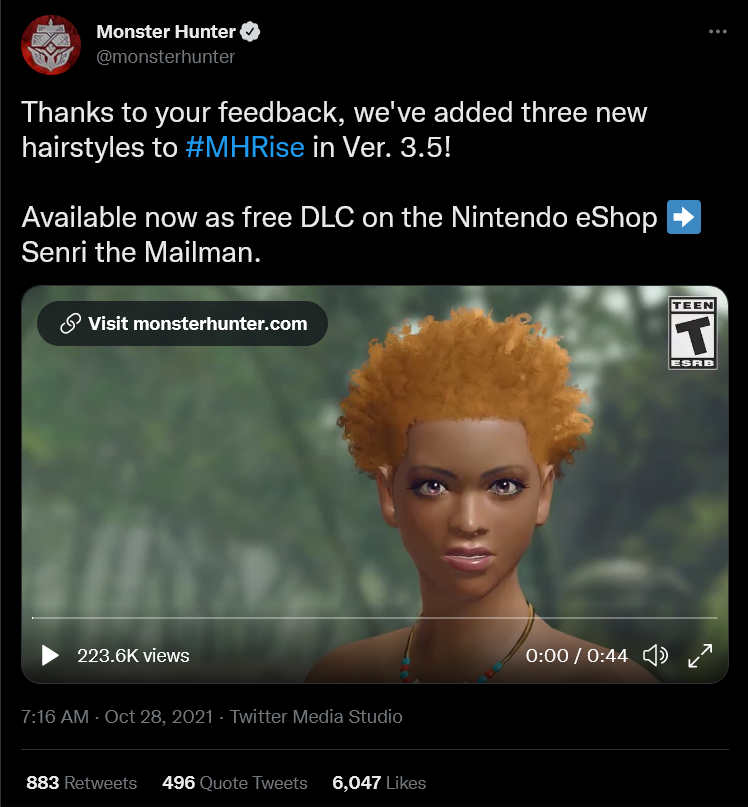Visit monsterhunter.com via the video button
The height and width of the screenshot is (807, 748).
tap(182, 323)
